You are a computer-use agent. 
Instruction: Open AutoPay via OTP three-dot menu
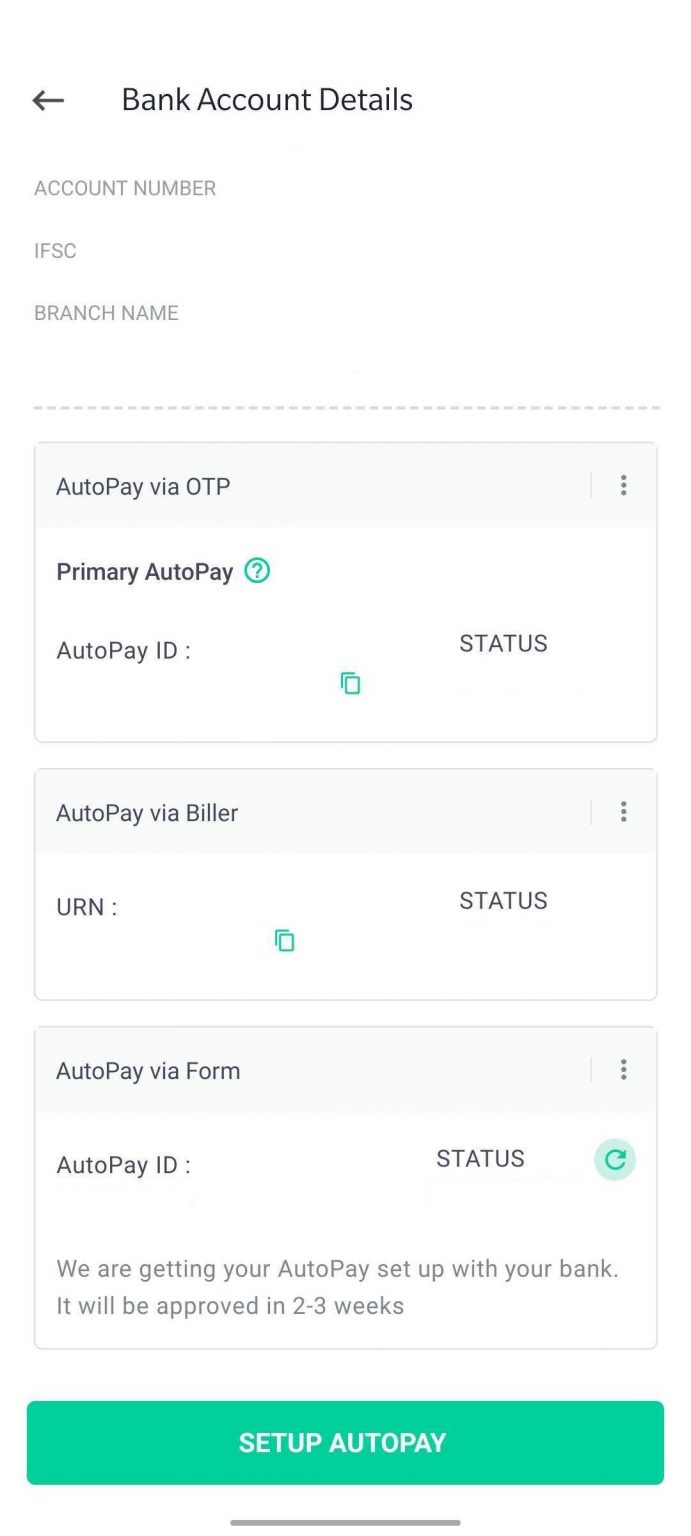point(623,486)
